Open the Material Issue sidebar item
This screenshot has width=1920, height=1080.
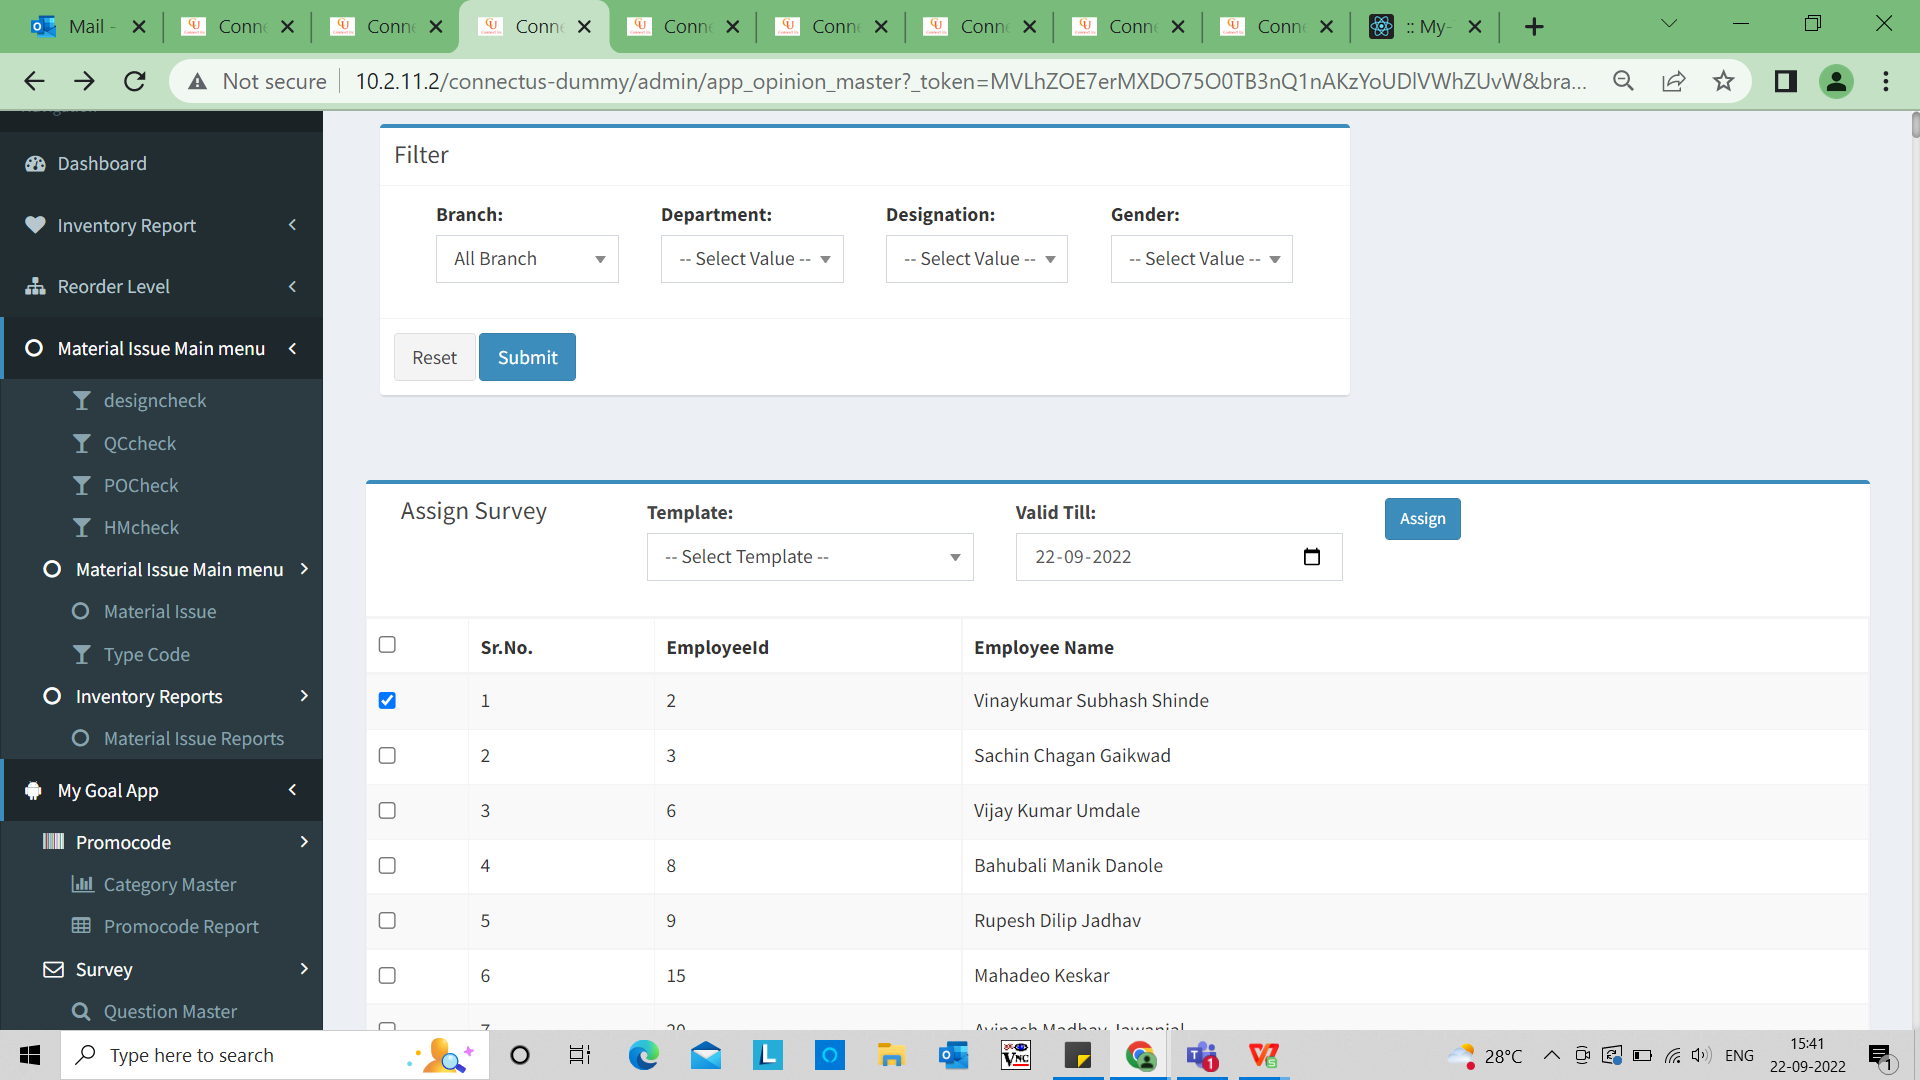(160, 612)
